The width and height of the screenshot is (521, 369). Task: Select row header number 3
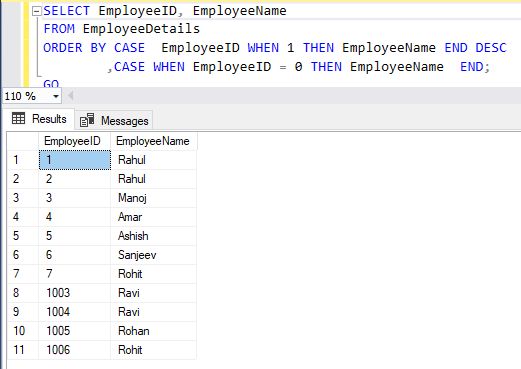[23, 198]
